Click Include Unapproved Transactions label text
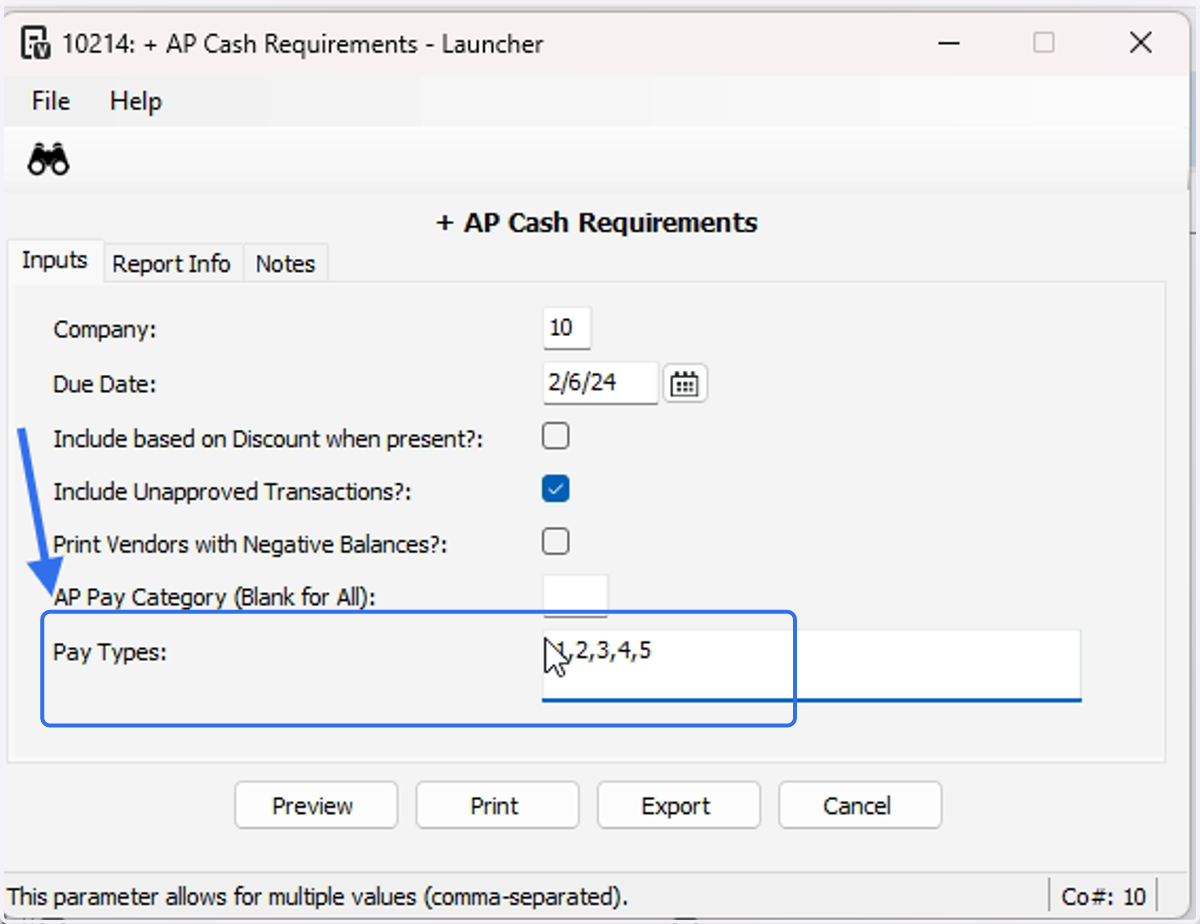The height and width of the screenshot is (924, 1200). (x=232, y=492)
